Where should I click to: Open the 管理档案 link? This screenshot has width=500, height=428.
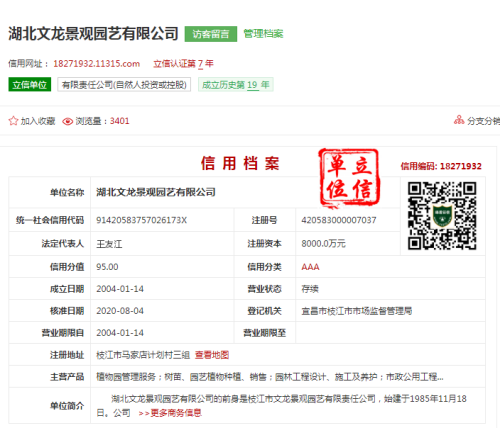click(263, 34)
